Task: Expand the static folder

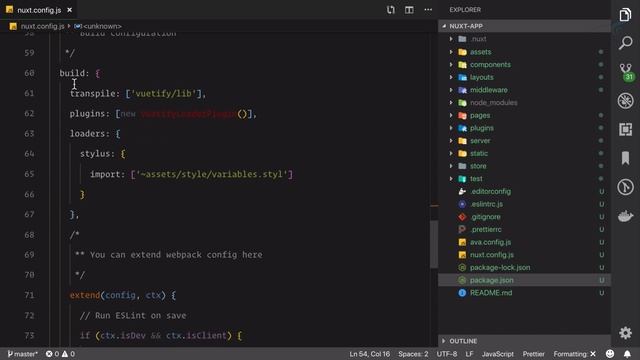Action: 524,153
